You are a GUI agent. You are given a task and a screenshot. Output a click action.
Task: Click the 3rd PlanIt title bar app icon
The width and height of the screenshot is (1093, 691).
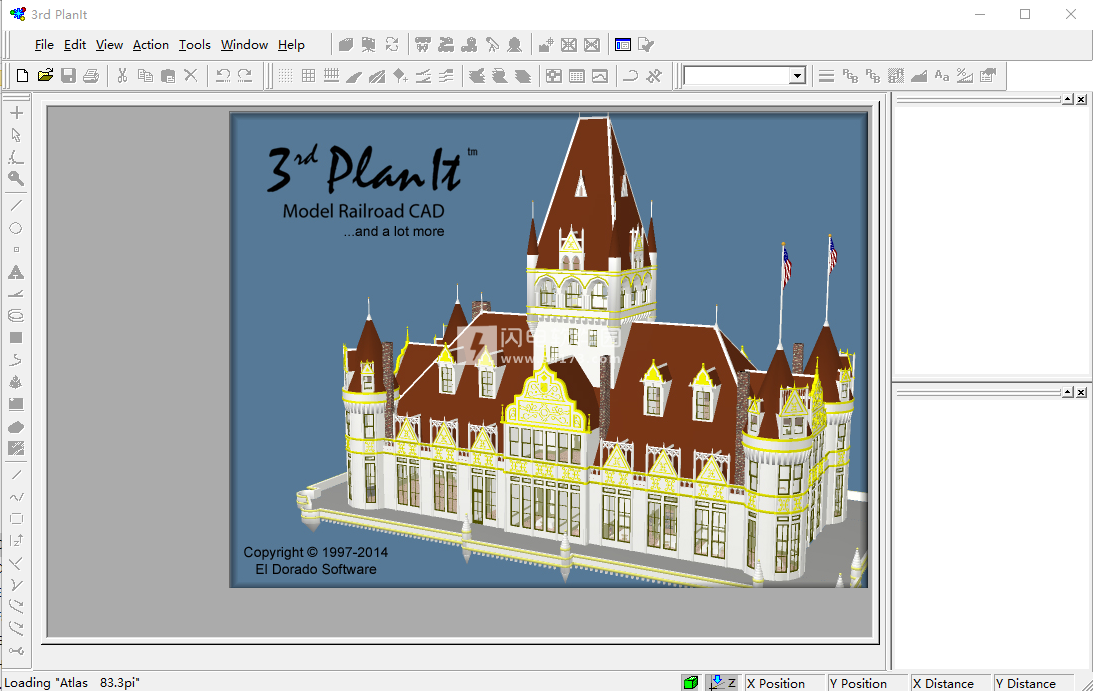[x=17, y=14]
